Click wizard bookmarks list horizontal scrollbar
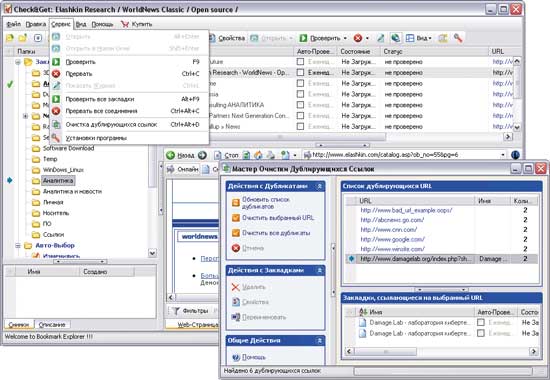The width and height of the screenshot is (550, 380). [x=441, y=351]
